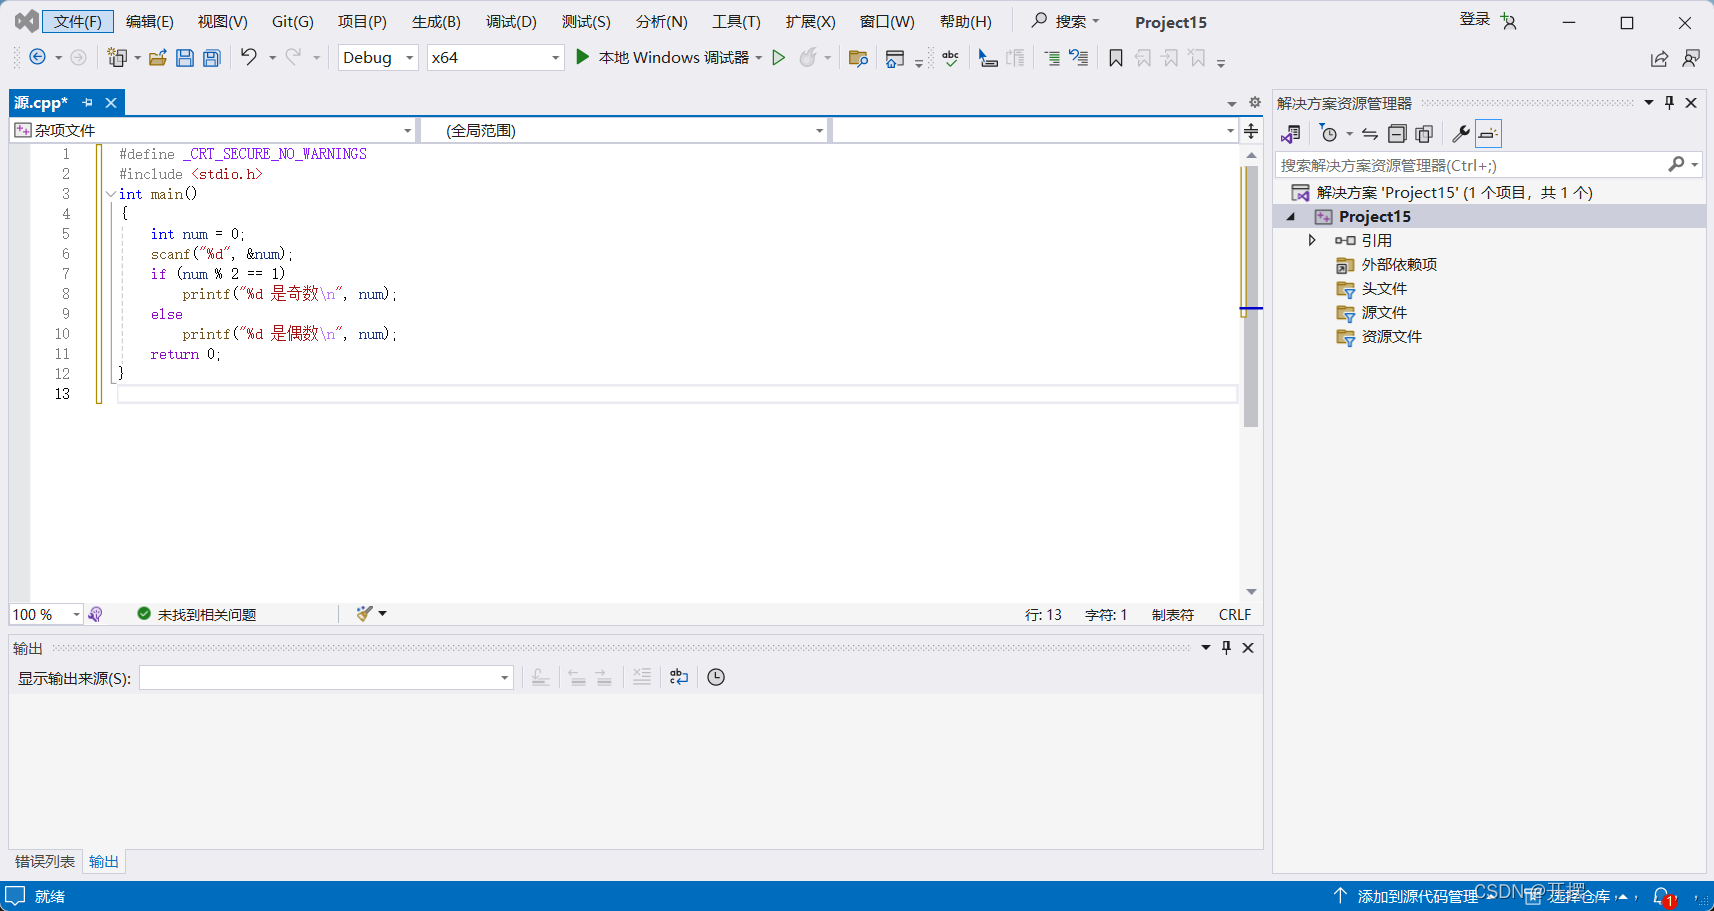Collapse the main function code block
The height and width of the screenshot is (911, 1714).
pyautogui.click(x=110, y=194)
